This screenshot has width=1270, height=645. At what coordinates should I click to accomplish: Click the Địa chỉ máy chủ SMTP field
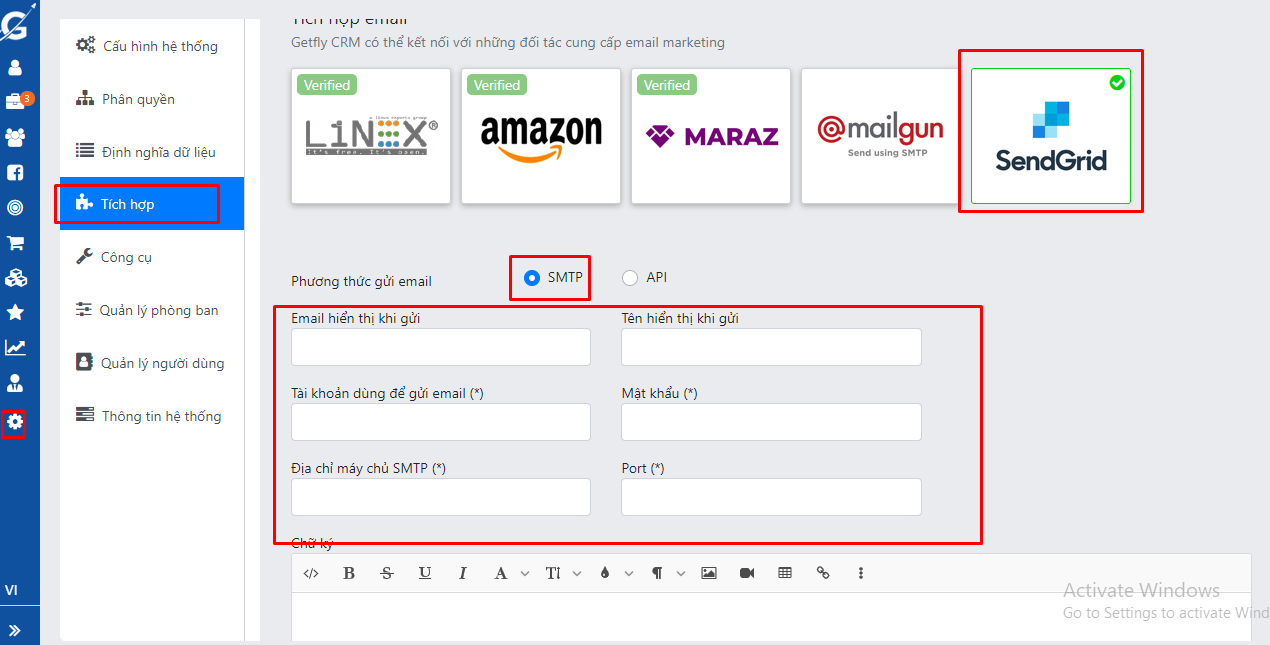click(x=440, y=497)
